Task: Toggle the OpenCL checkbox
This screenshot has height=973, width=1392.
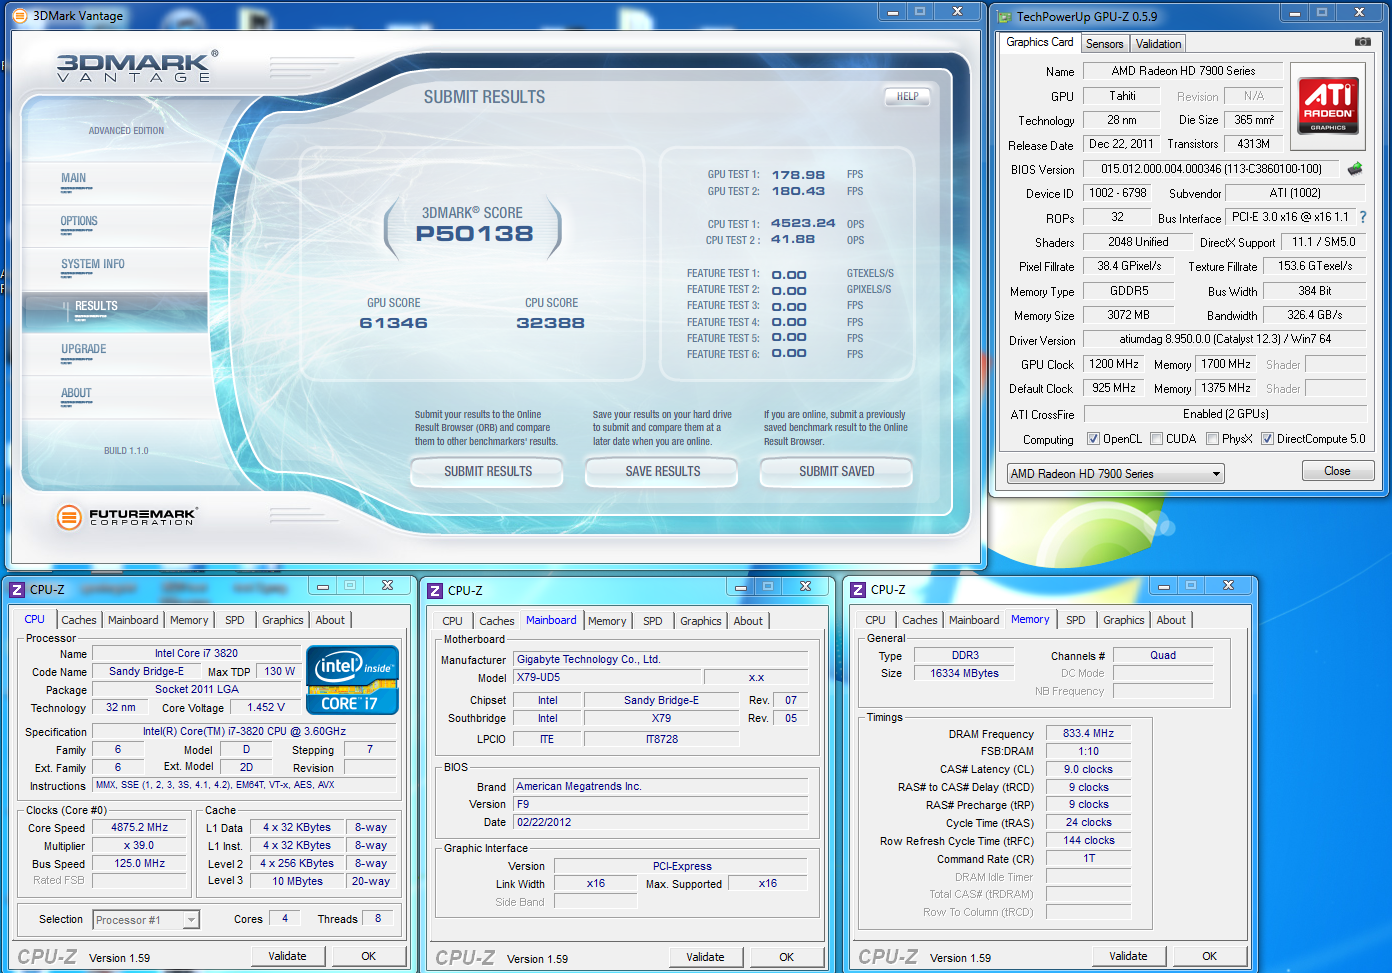Action: pyautogui.click(x=1094, y=439)
